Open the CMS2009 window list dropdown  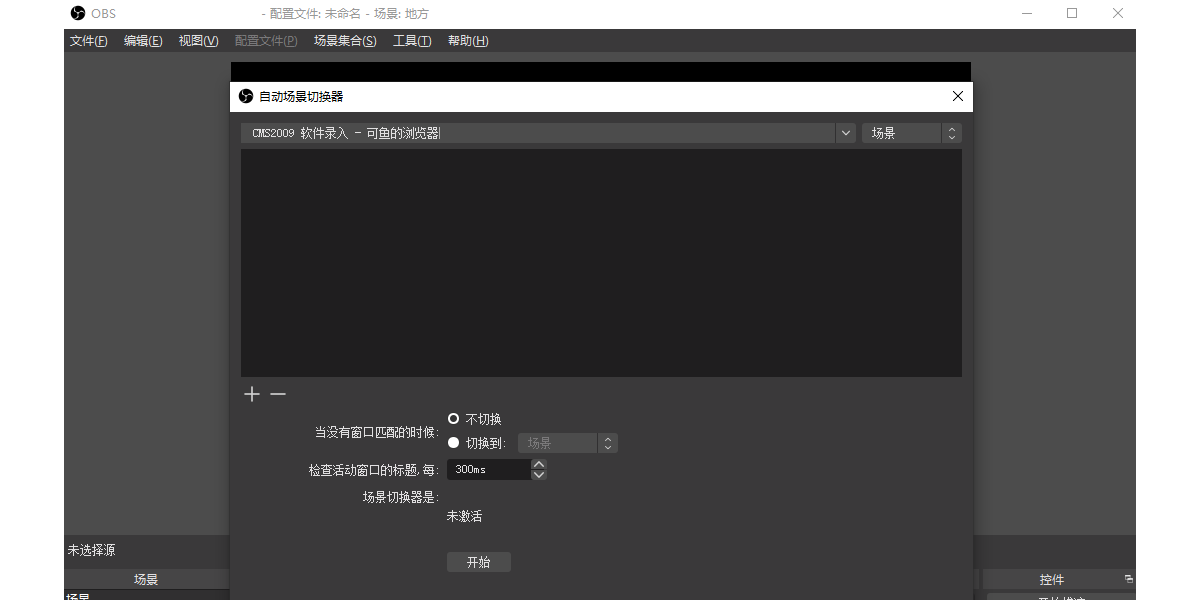tap(845, 132)
